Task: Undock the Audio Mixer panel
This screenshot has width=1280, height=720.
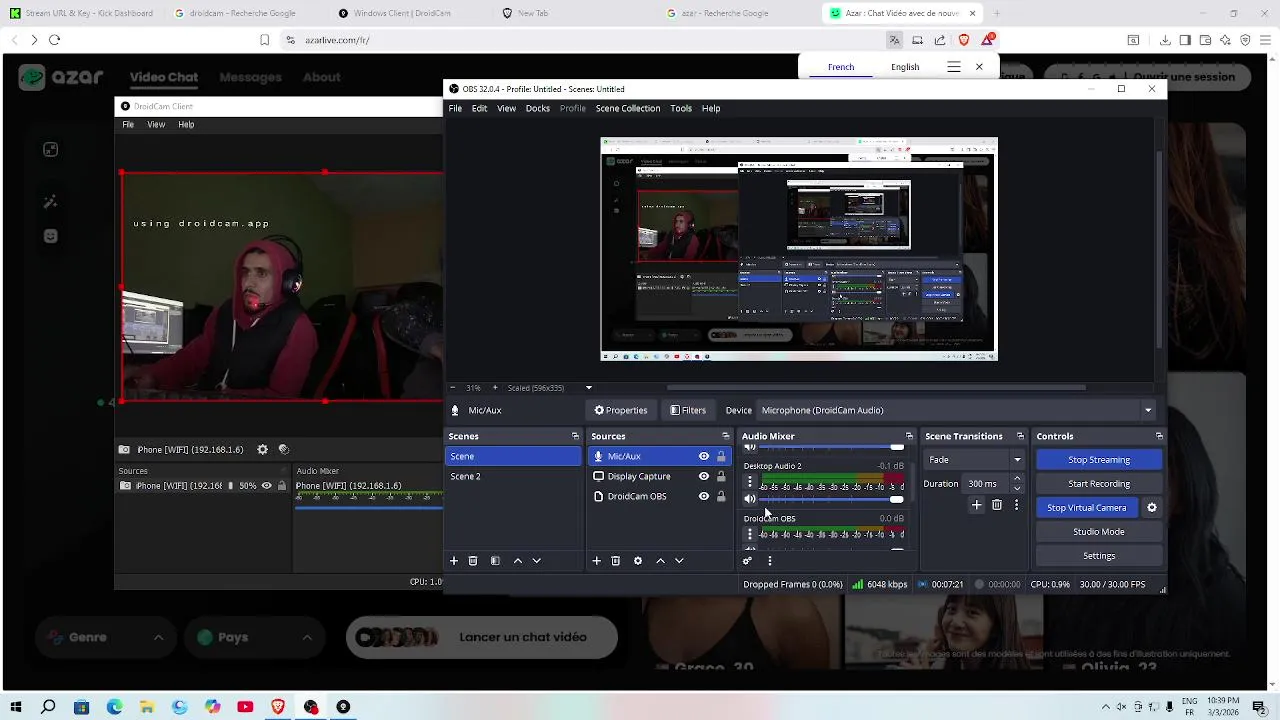Action: click(x=909, y=436)
